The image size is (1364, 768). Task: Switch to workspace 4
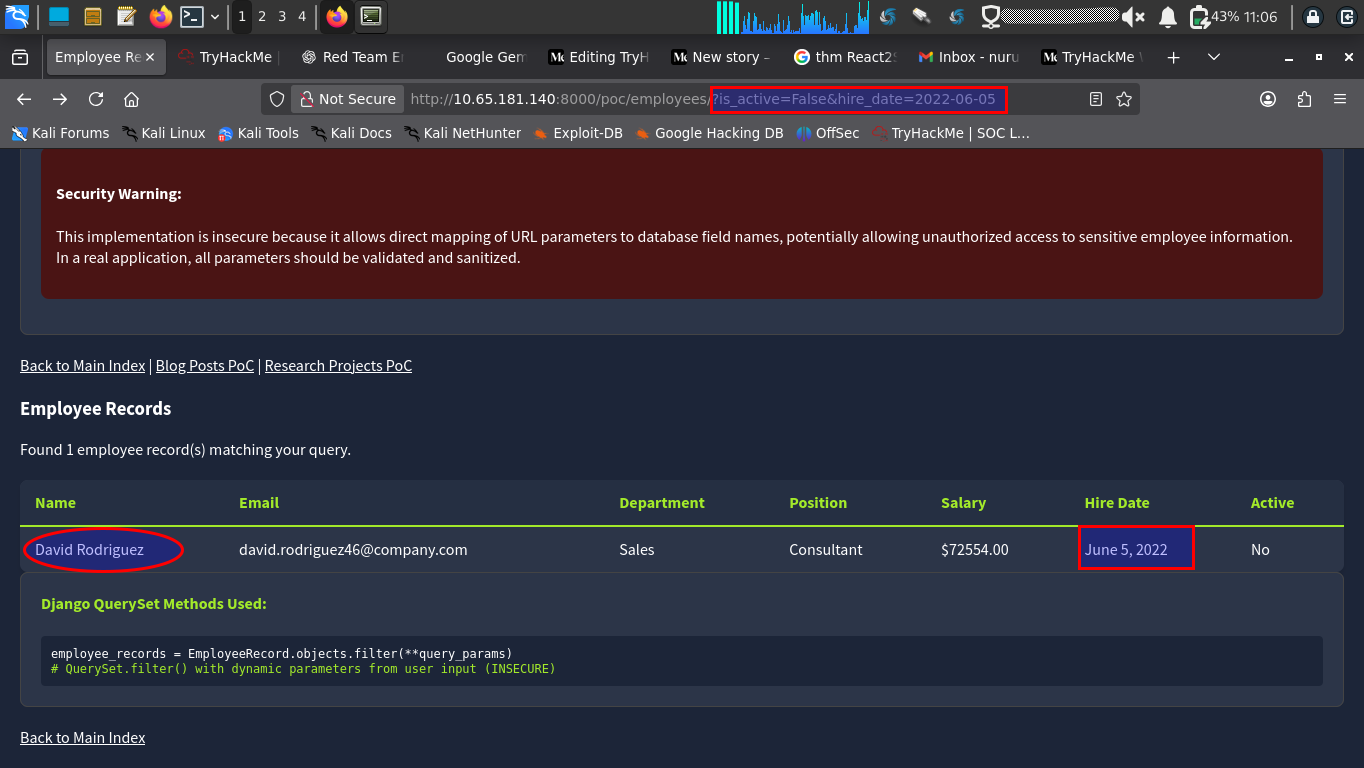coord(302,16)
